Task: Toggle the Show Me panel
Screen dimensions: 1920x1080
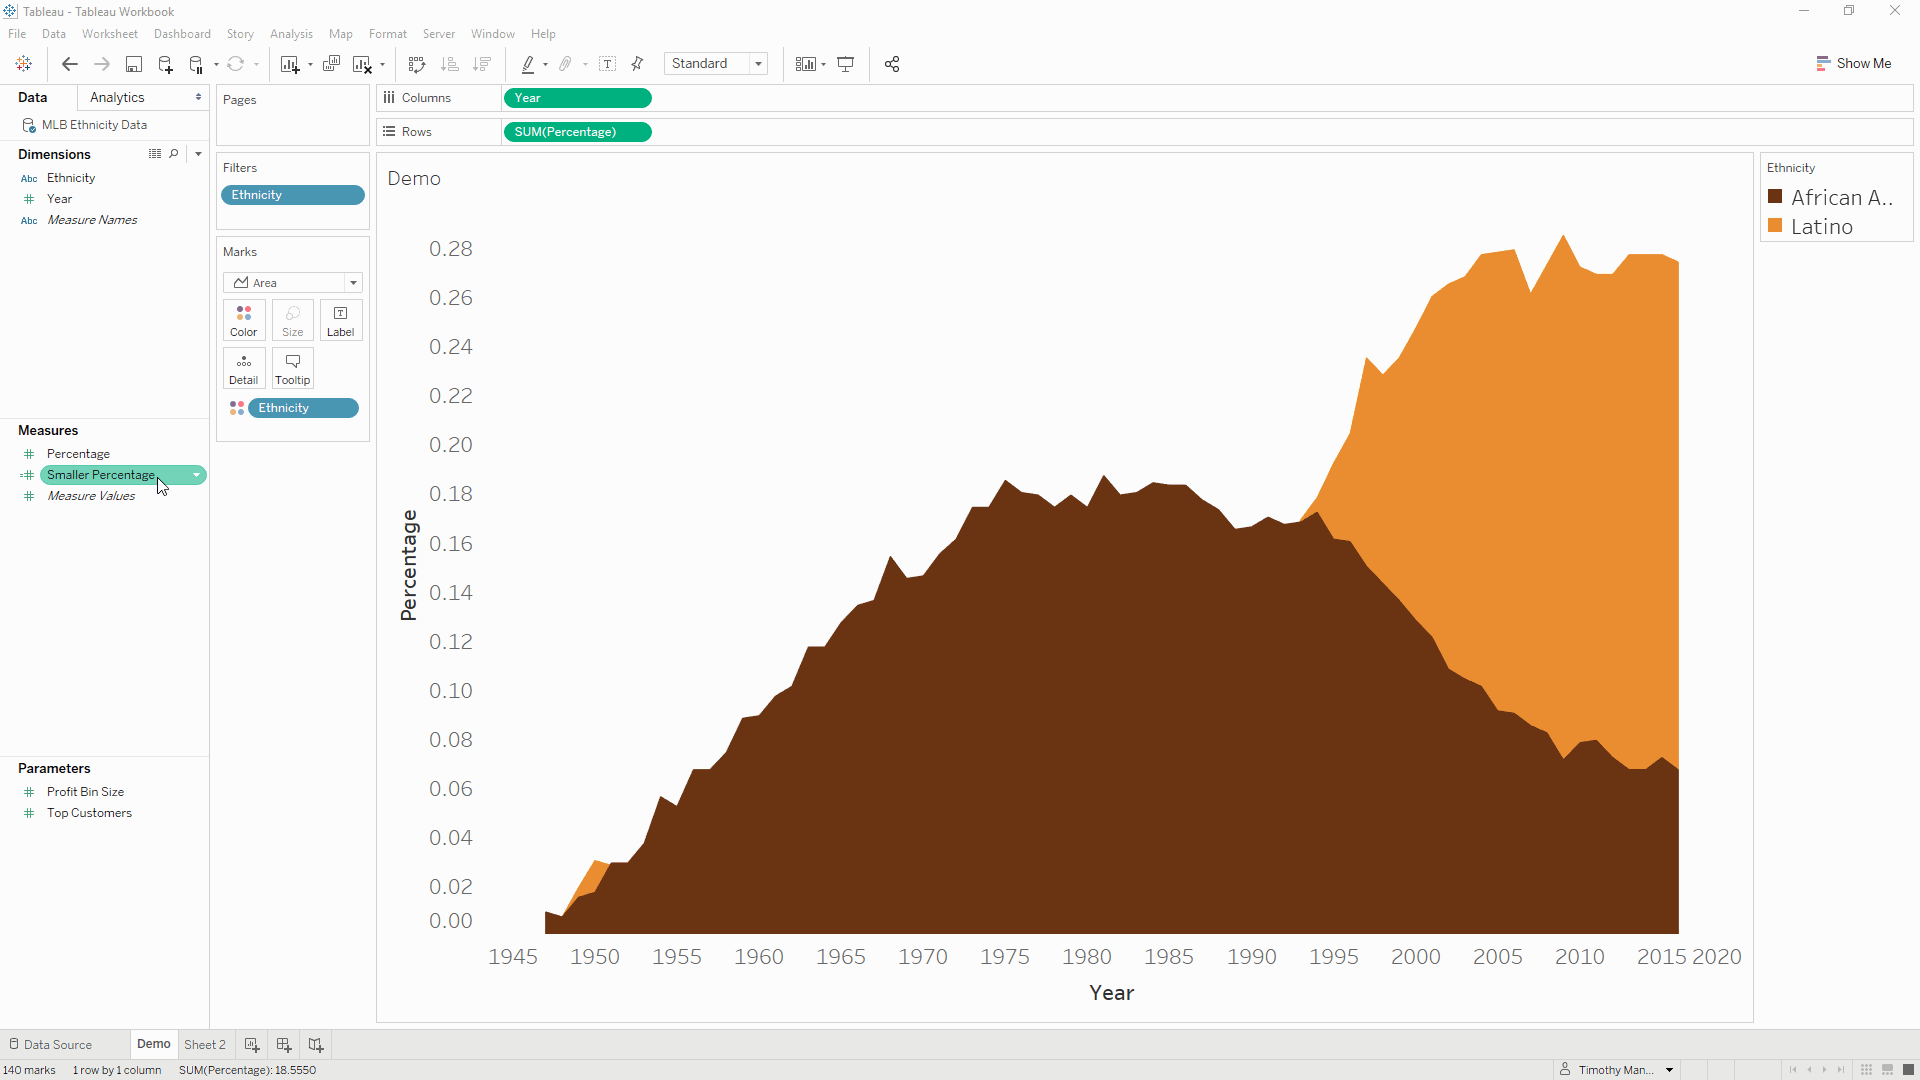Action: point(1853,63)
